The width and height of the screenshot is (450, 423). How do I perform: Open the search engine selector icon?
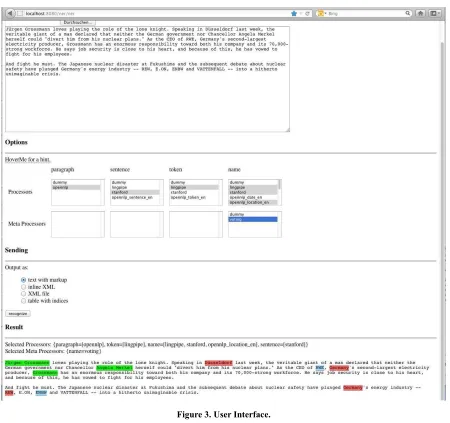321,13
